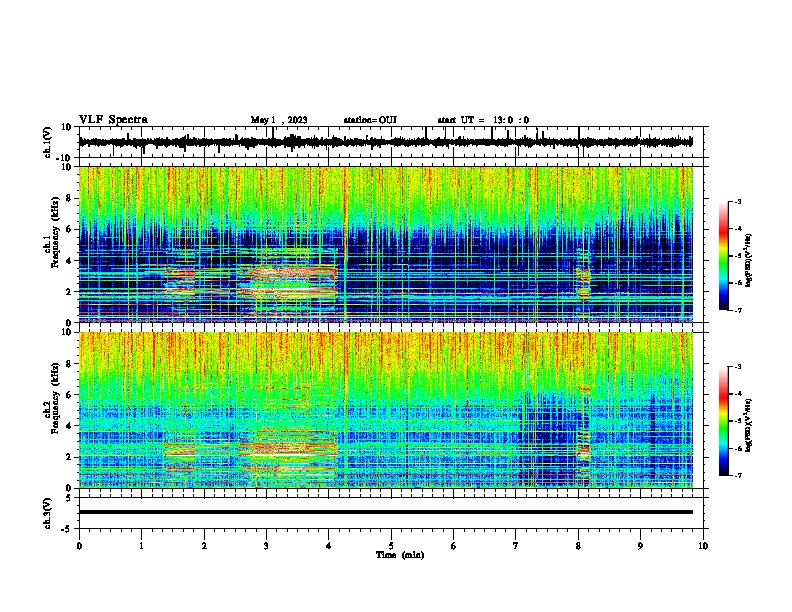Click time axis tick label "2"

tap(204, 545)
